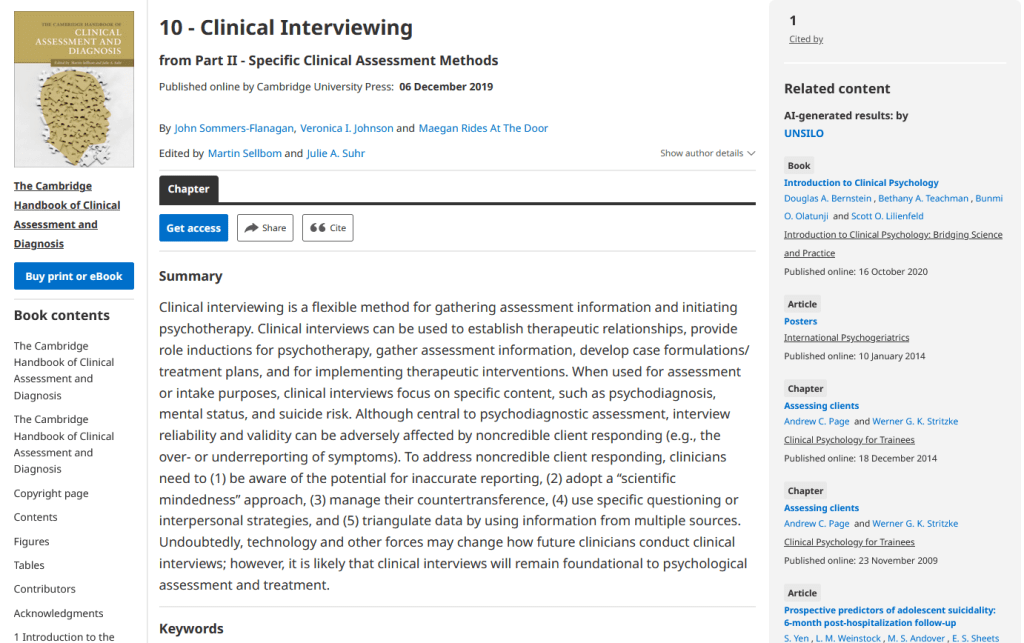Open author John Sommers-Flanagan's link
Screen dimensions: 1024x643
234,128
